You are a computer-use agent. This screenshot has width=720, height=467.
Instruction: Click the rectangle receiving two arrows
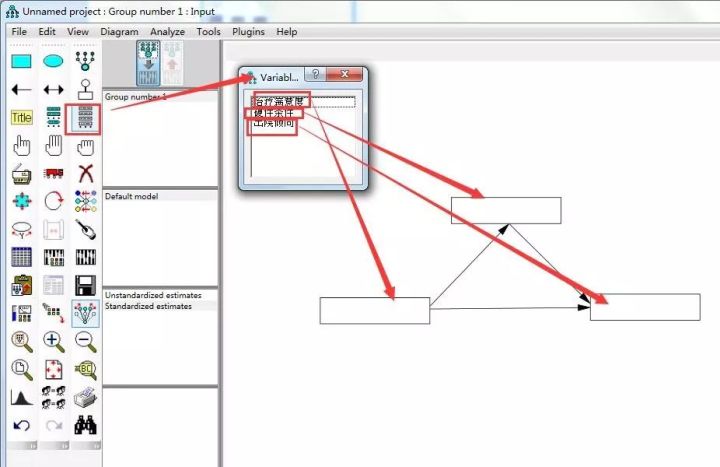tap(645, 307)
